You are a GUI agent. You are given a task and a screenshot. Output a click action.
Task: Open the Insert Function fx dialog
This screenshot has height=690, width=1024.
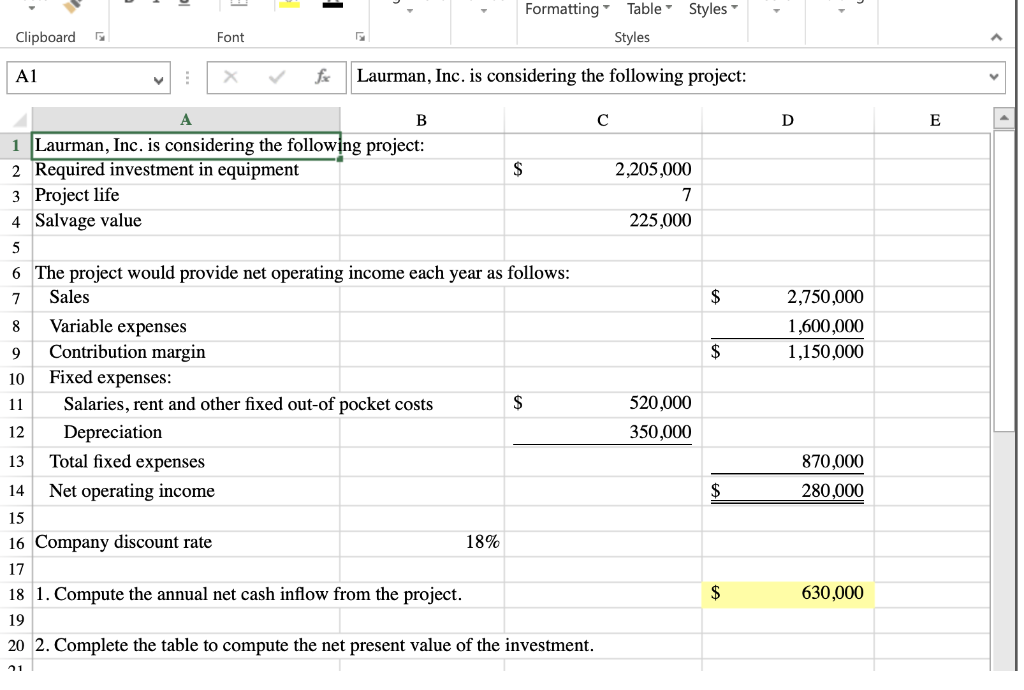coord(323,77)
